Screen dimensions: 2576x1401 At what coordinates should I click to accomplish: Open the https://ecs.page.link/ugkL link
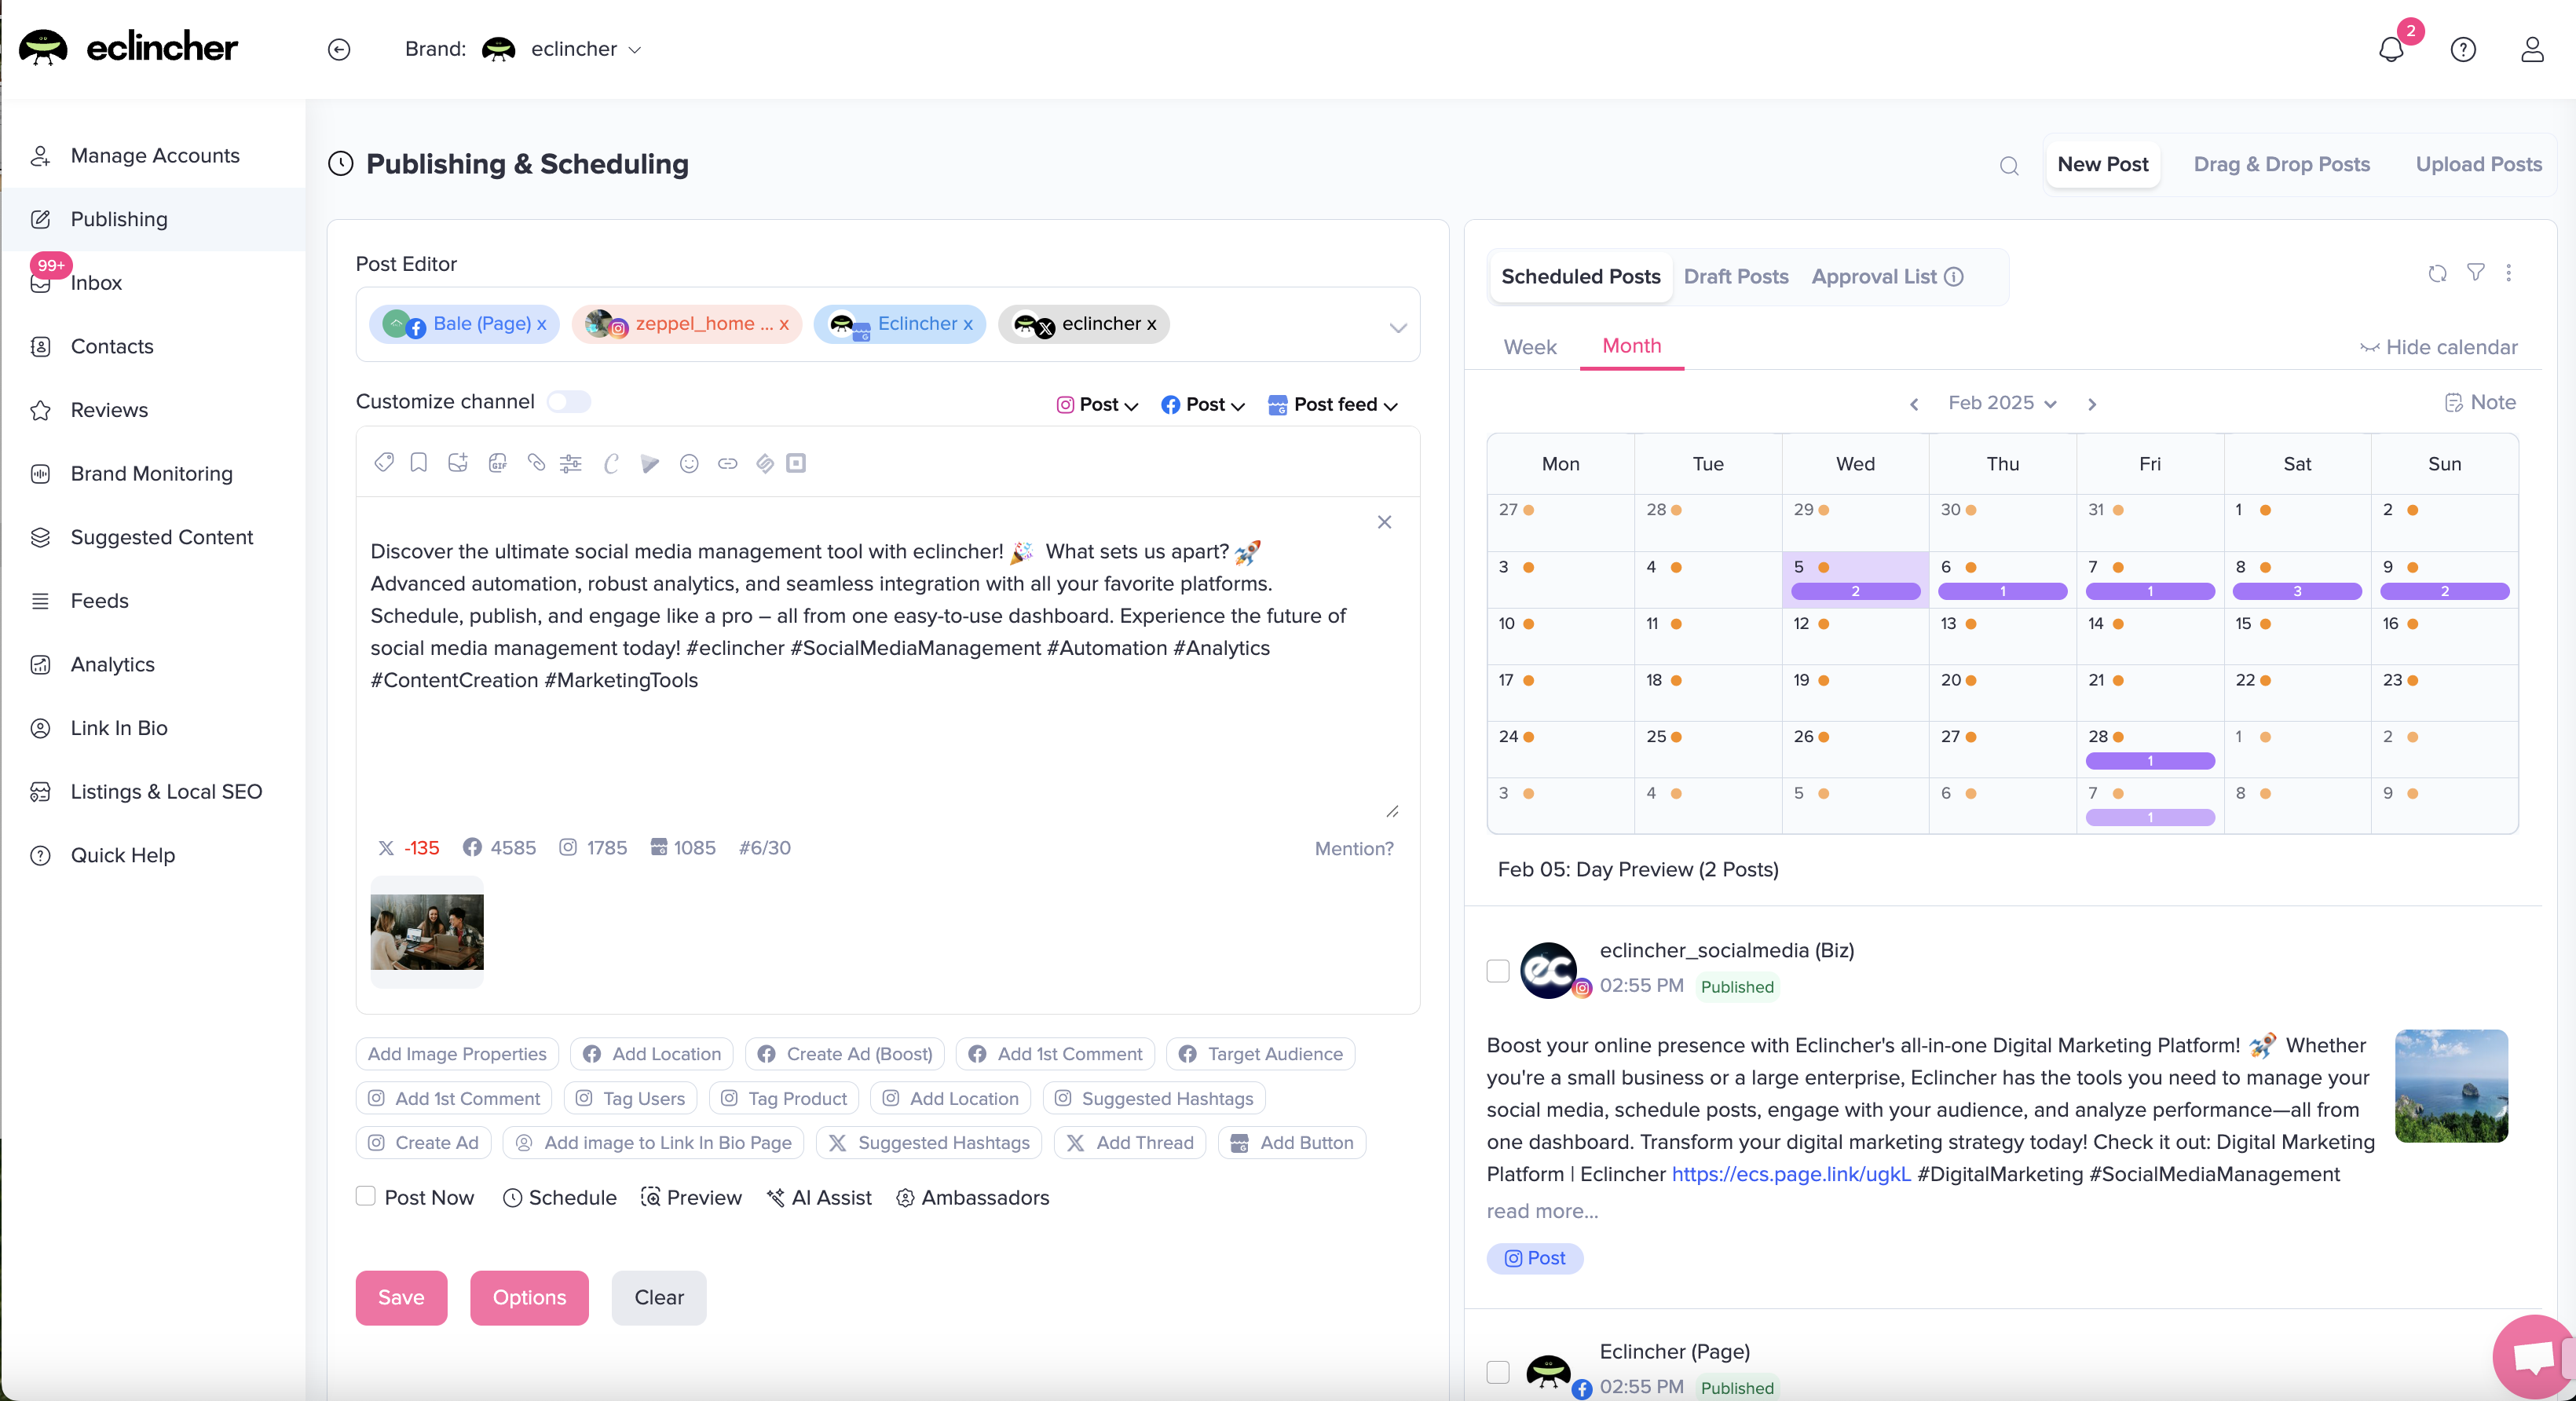pos(1790,1174)
